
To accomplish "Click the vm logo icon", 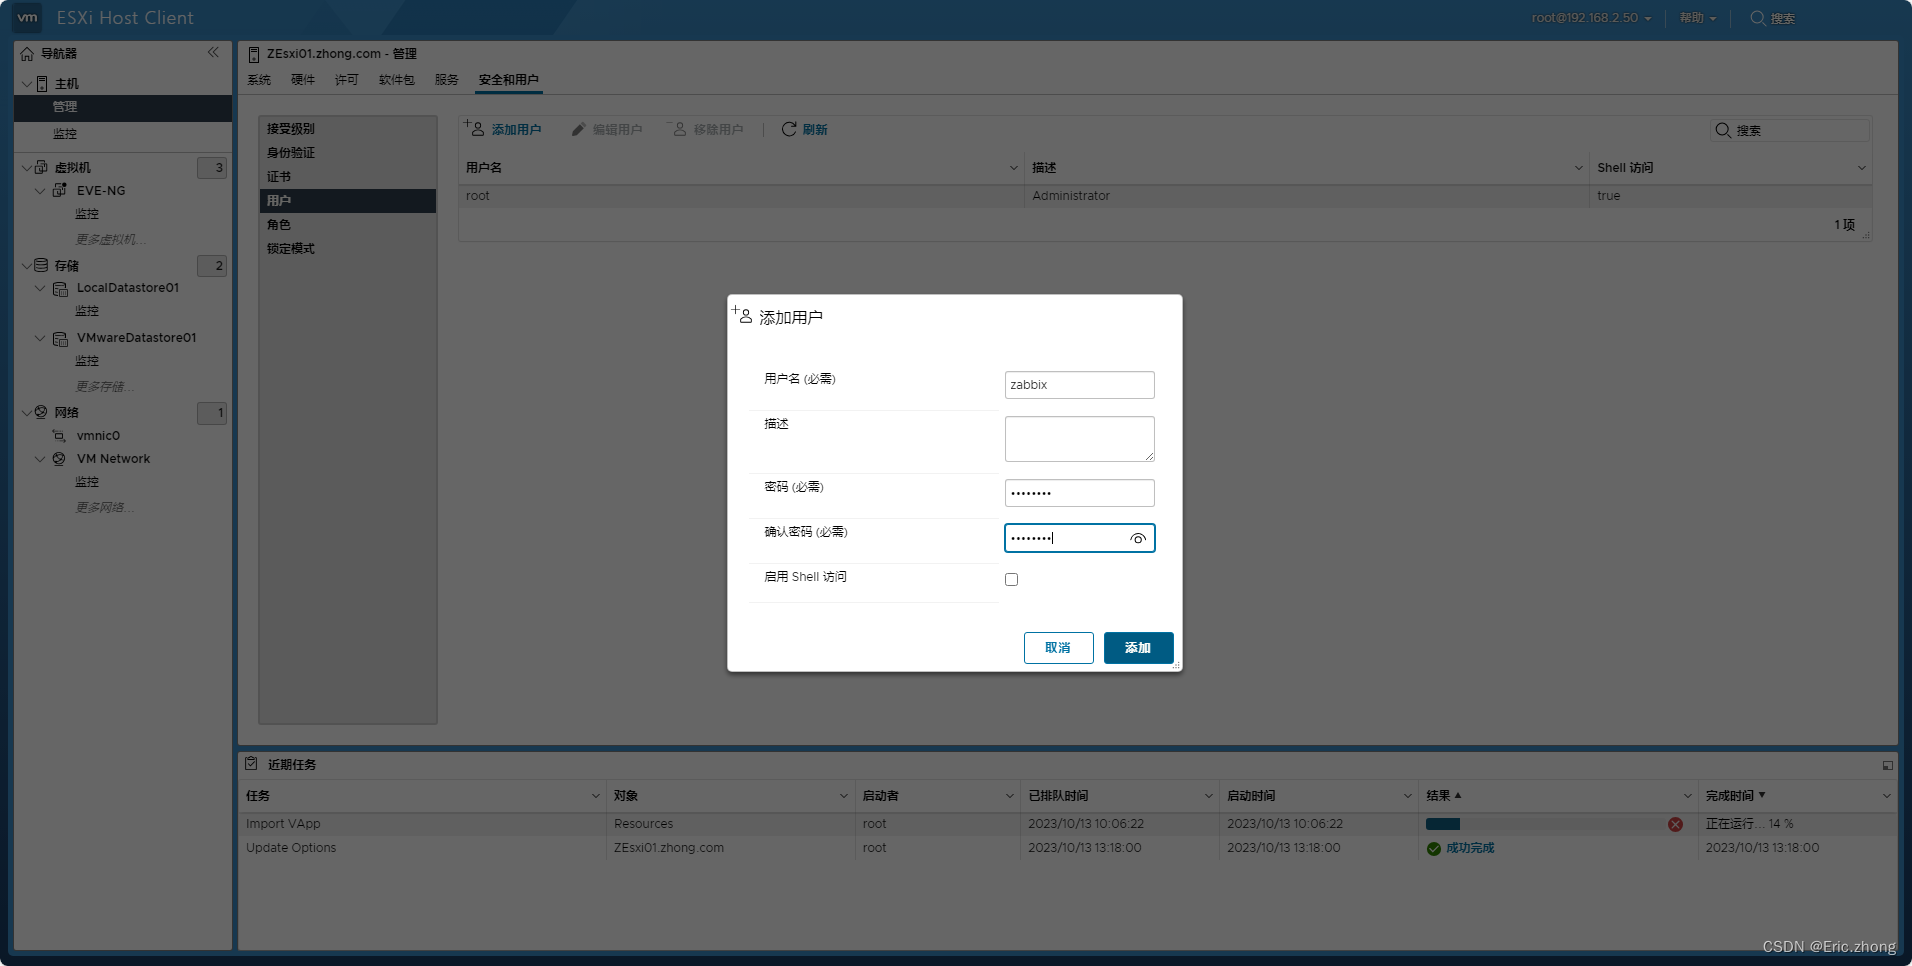I will tap(27, 17).
